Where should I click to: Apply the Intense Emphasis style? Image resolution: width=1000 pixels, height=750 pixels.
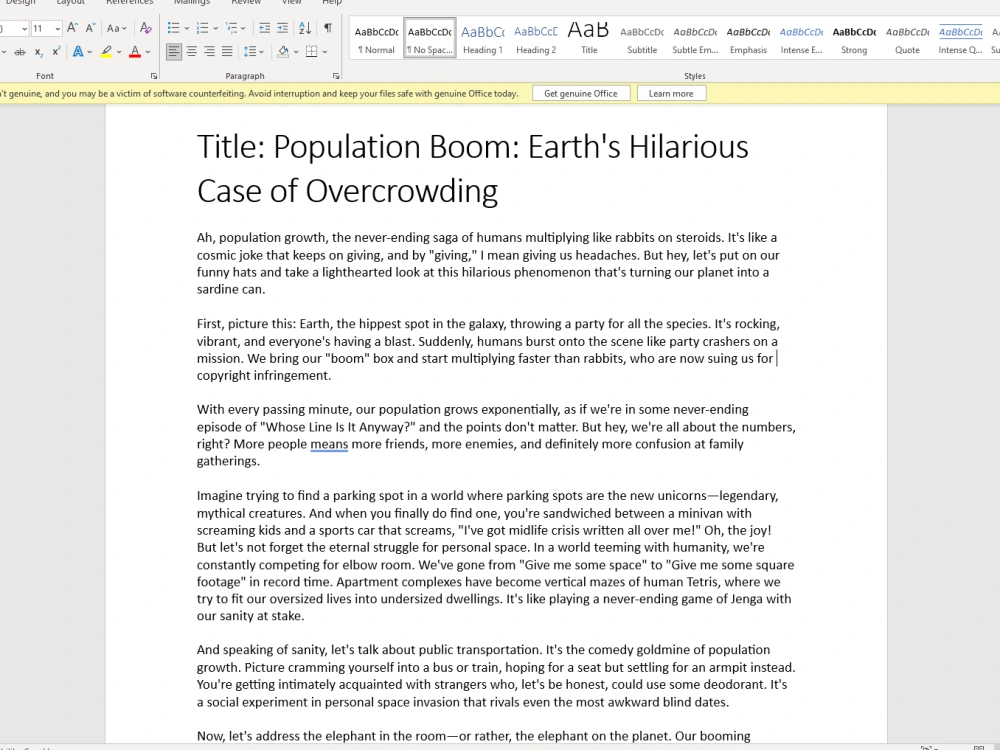pyautogui.click(x=801, y=38)
